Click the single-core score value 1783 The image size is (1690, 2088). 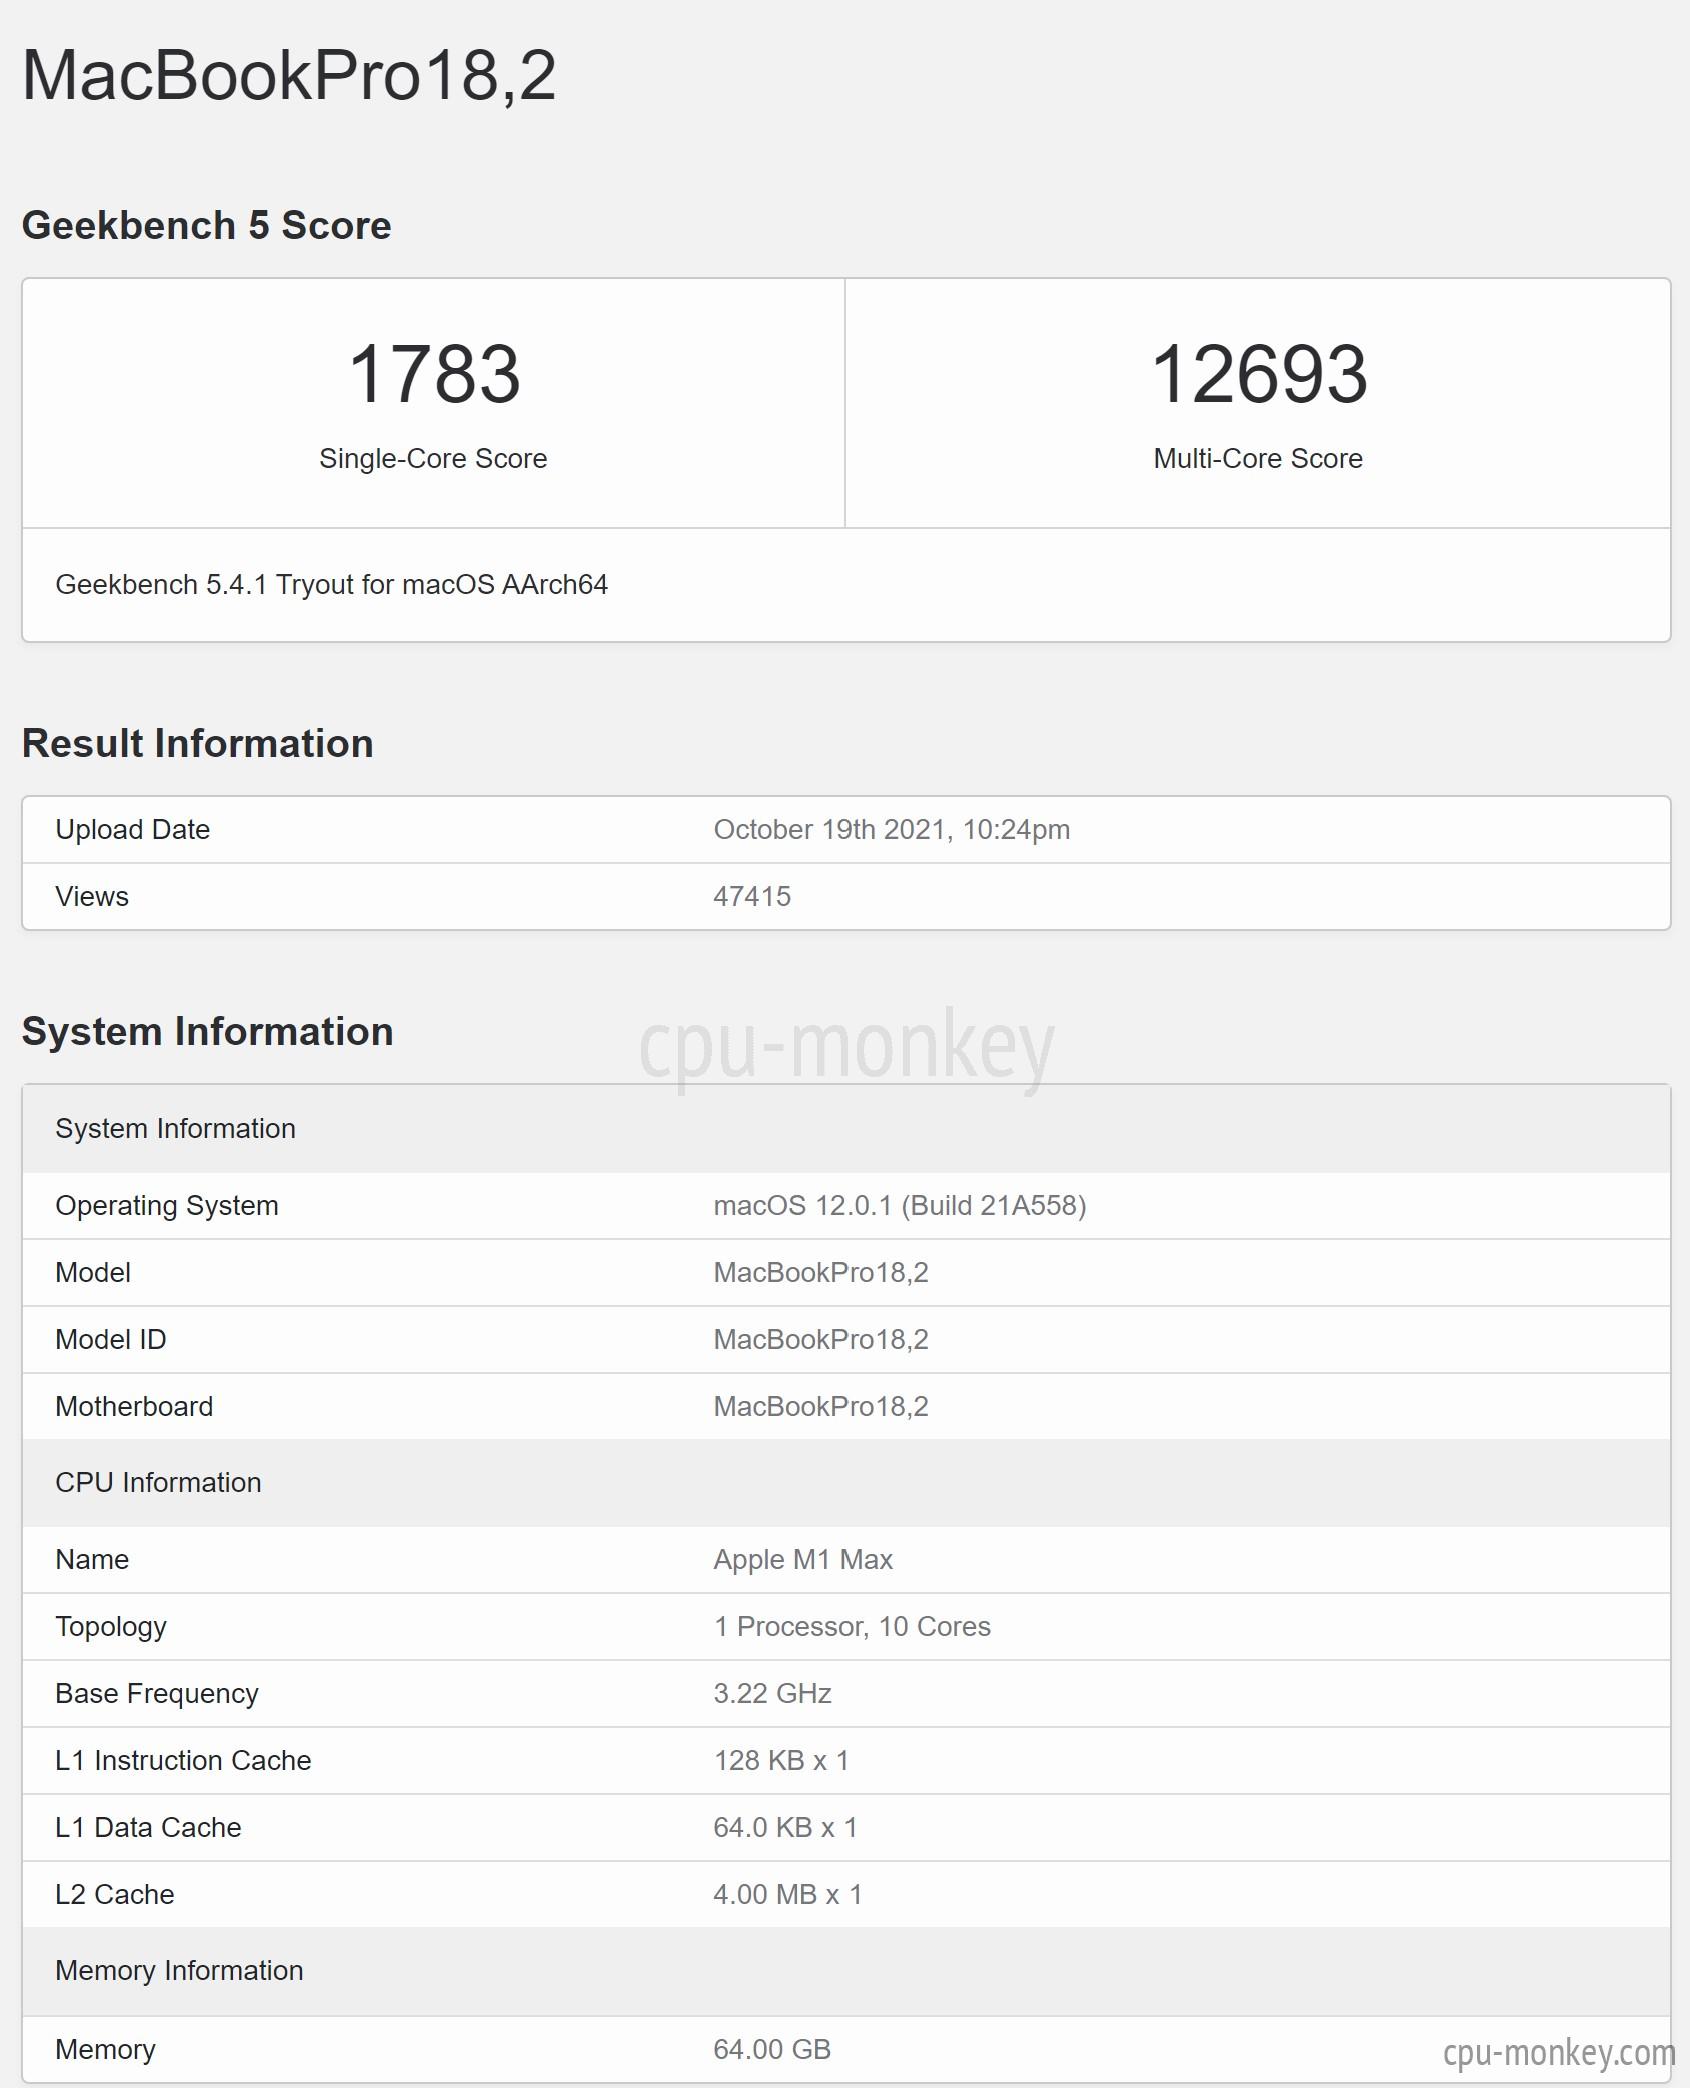(434, 374)
